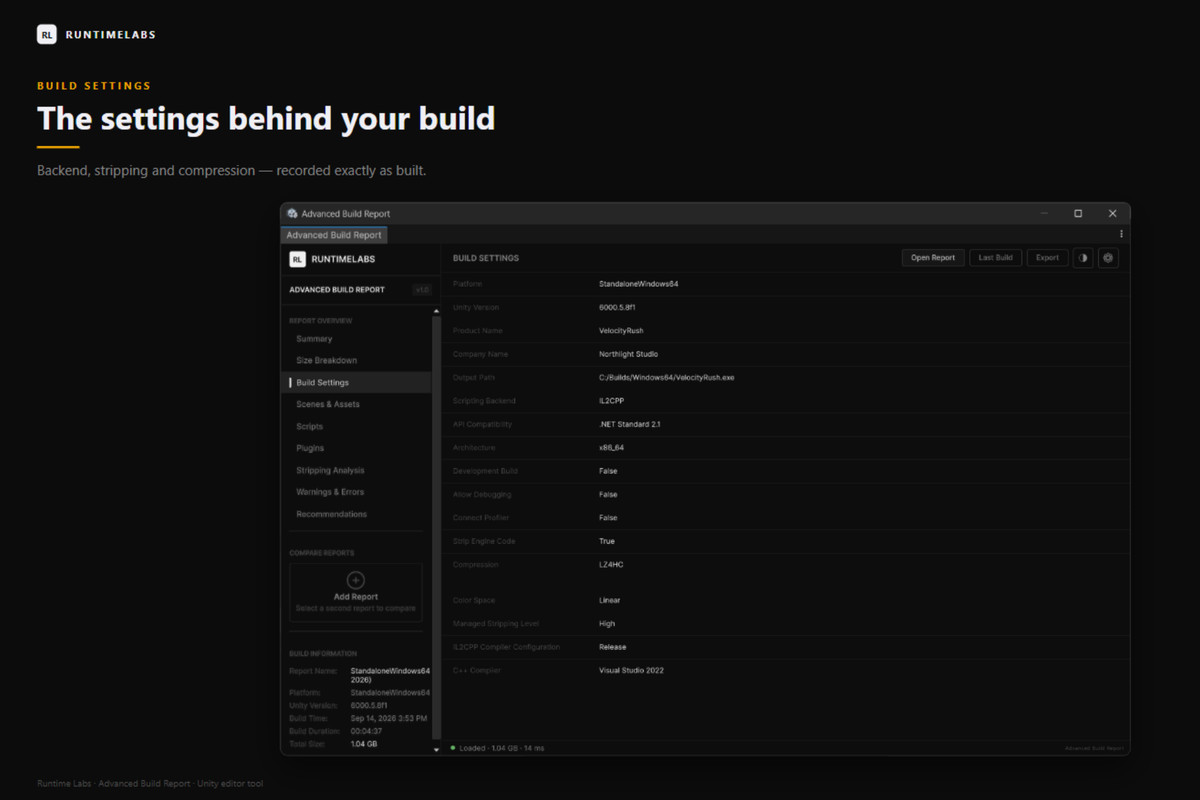Viewport: 1200px width, 800px height.
Task: Click the sidebar scroll down arrow
Action: pos(436,749)
